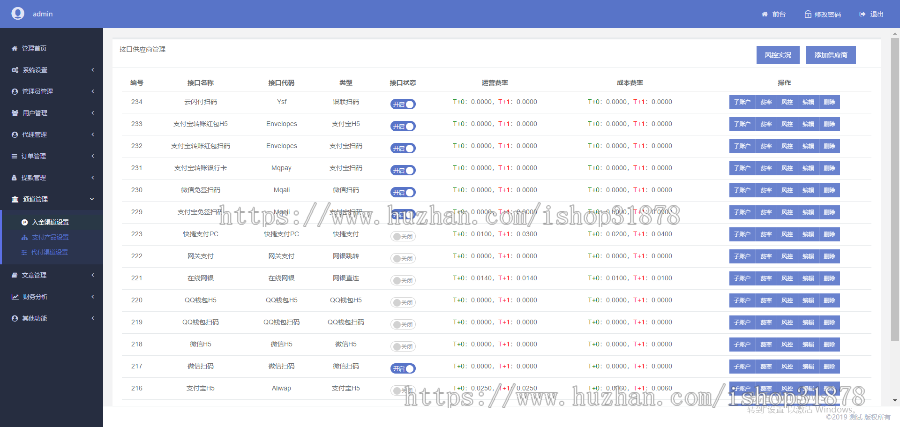Click the 提款管理 lock icon in sidebar

tap(14, 178)
